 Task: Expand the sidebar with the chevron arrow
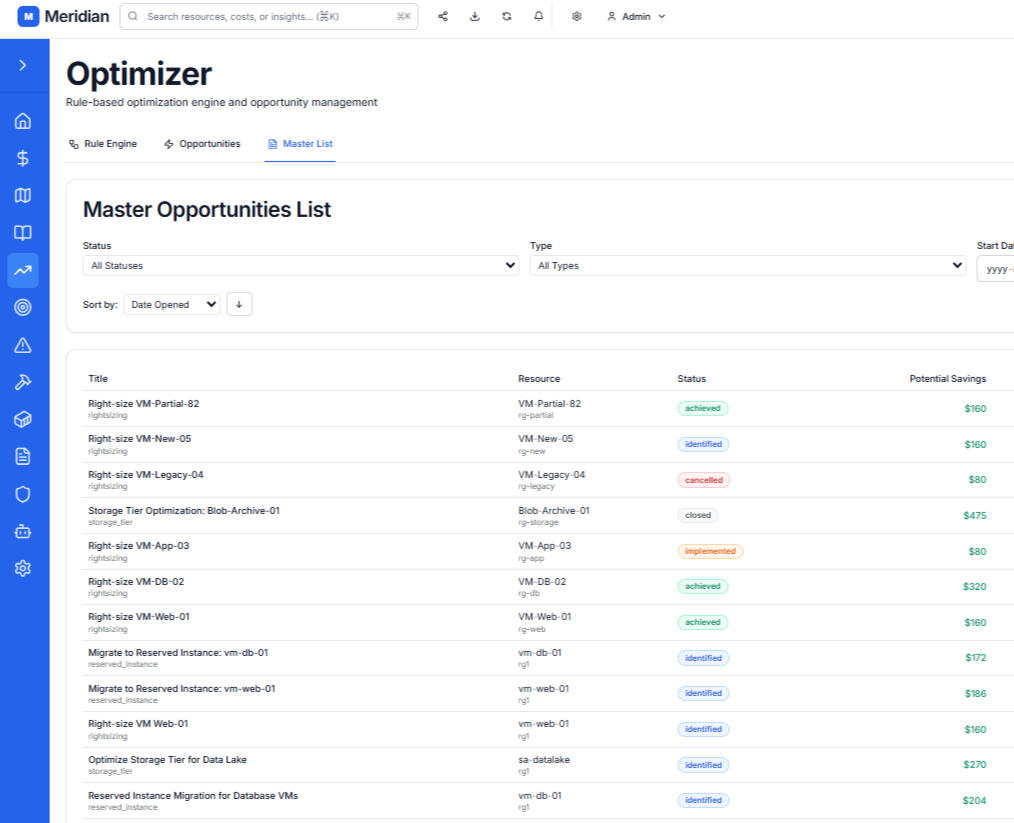[23, 65]
